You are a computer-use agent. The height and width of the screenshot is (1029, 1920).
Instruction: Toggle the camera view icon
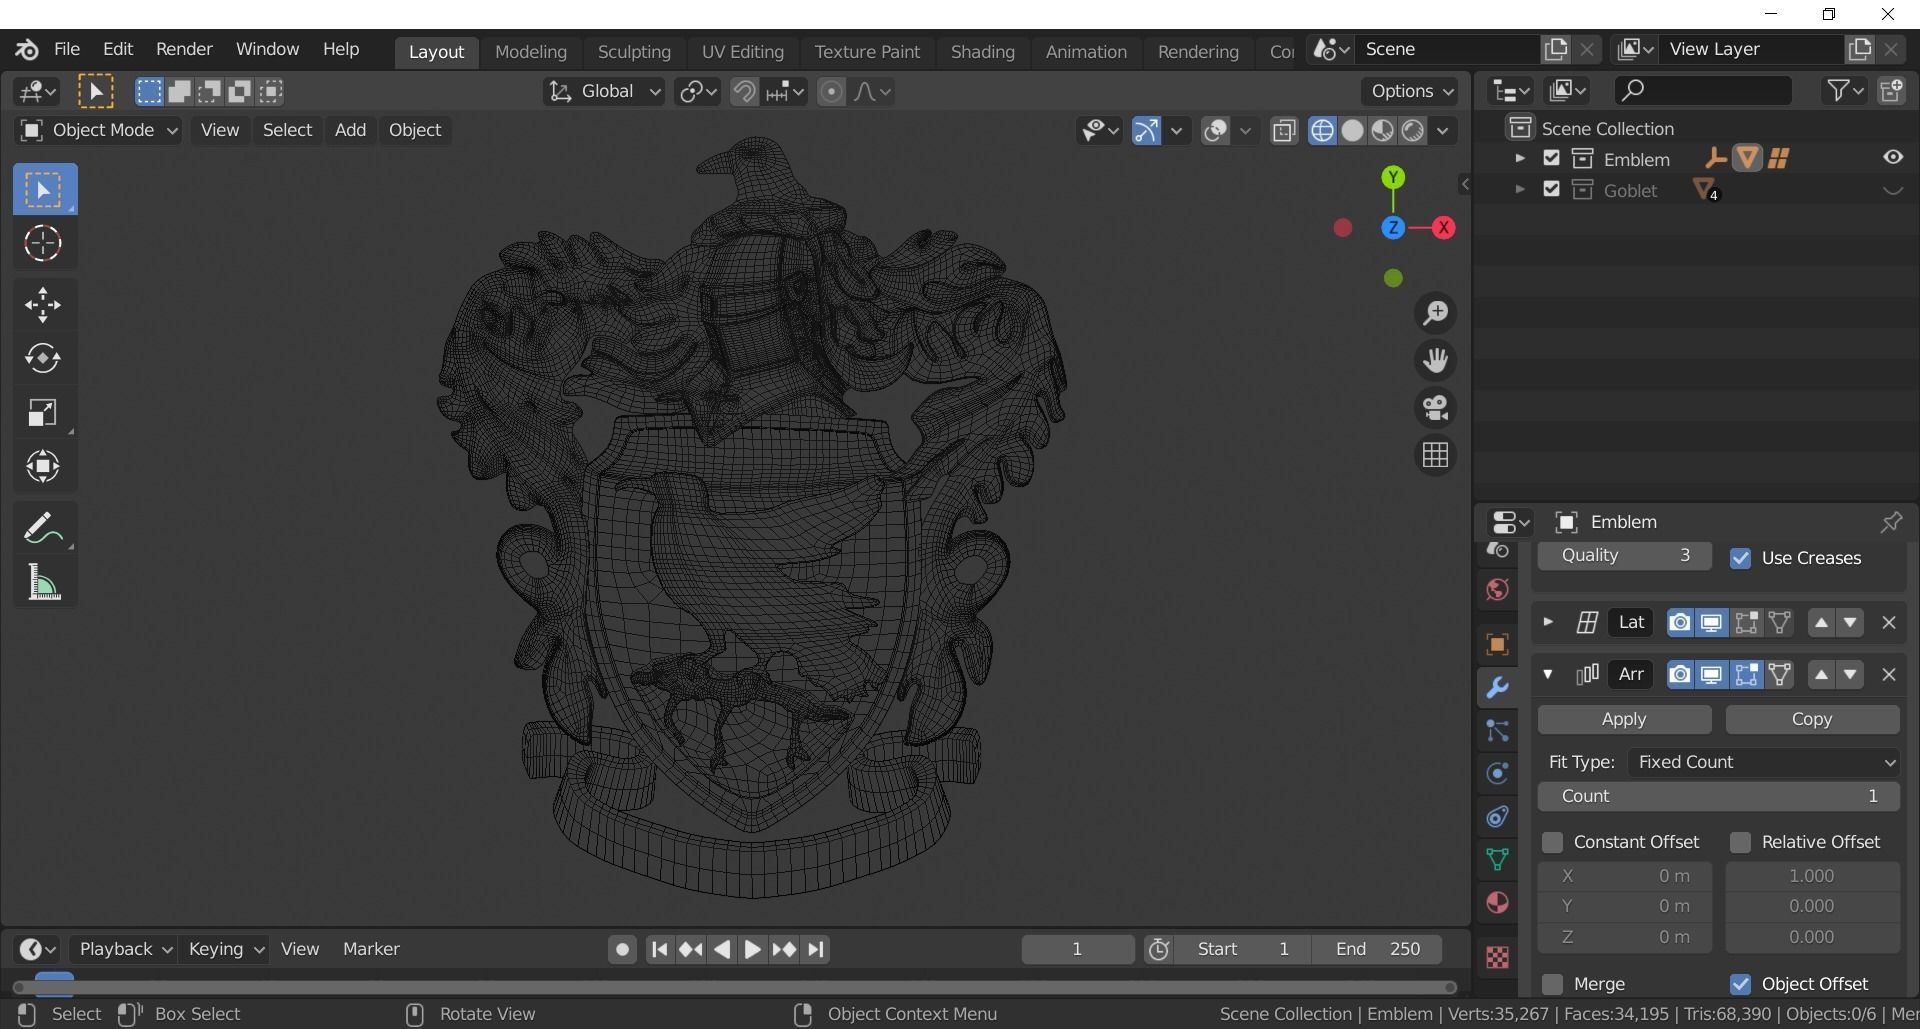(x=1435, y=408)
